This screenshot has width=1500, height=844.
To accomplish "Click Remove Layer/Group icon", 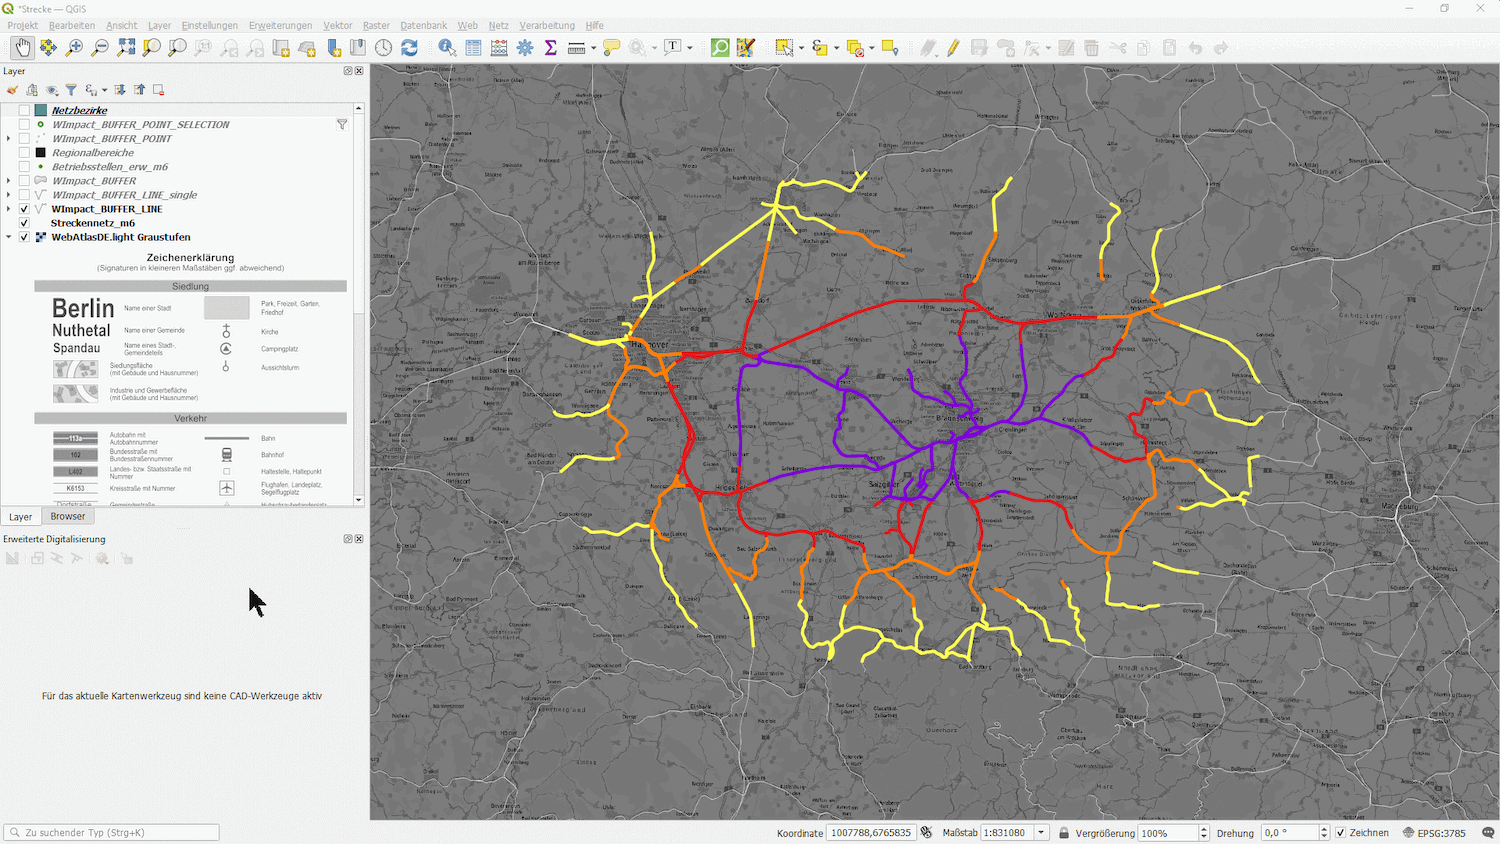I will (x=158, y=90).
